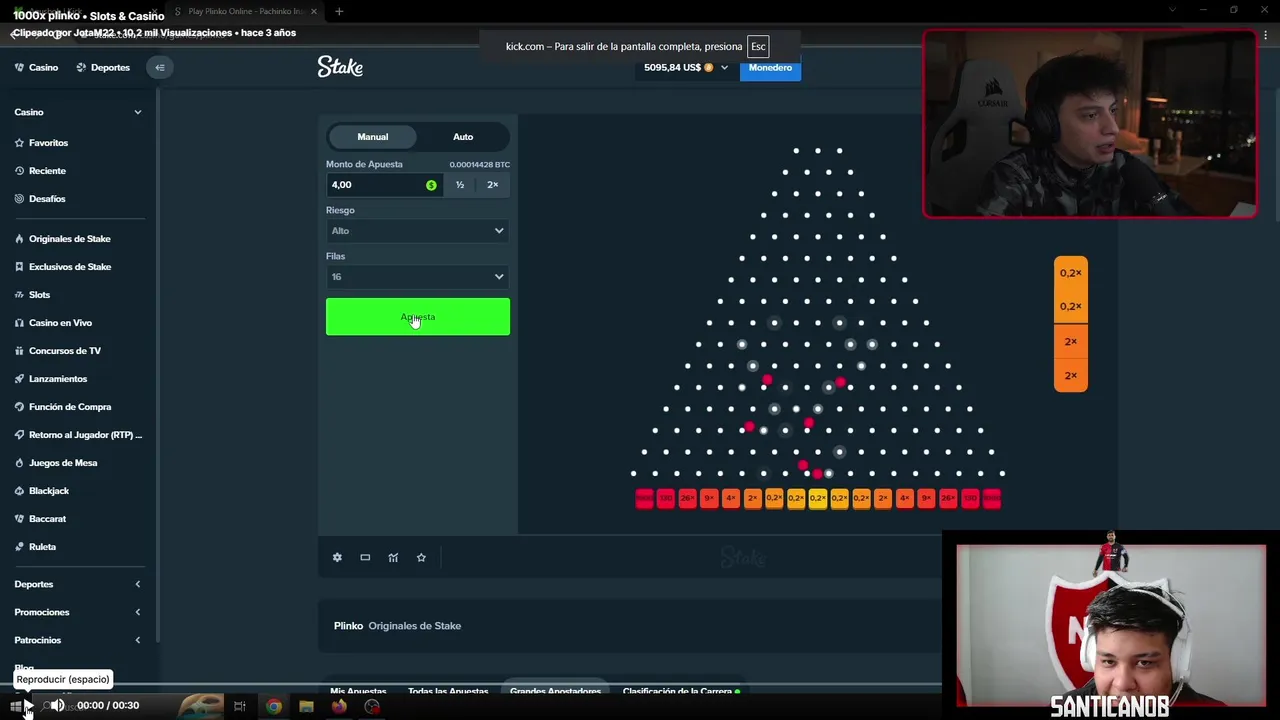
Task: Open Juegos de Mesa
Action: pos(55,463)
